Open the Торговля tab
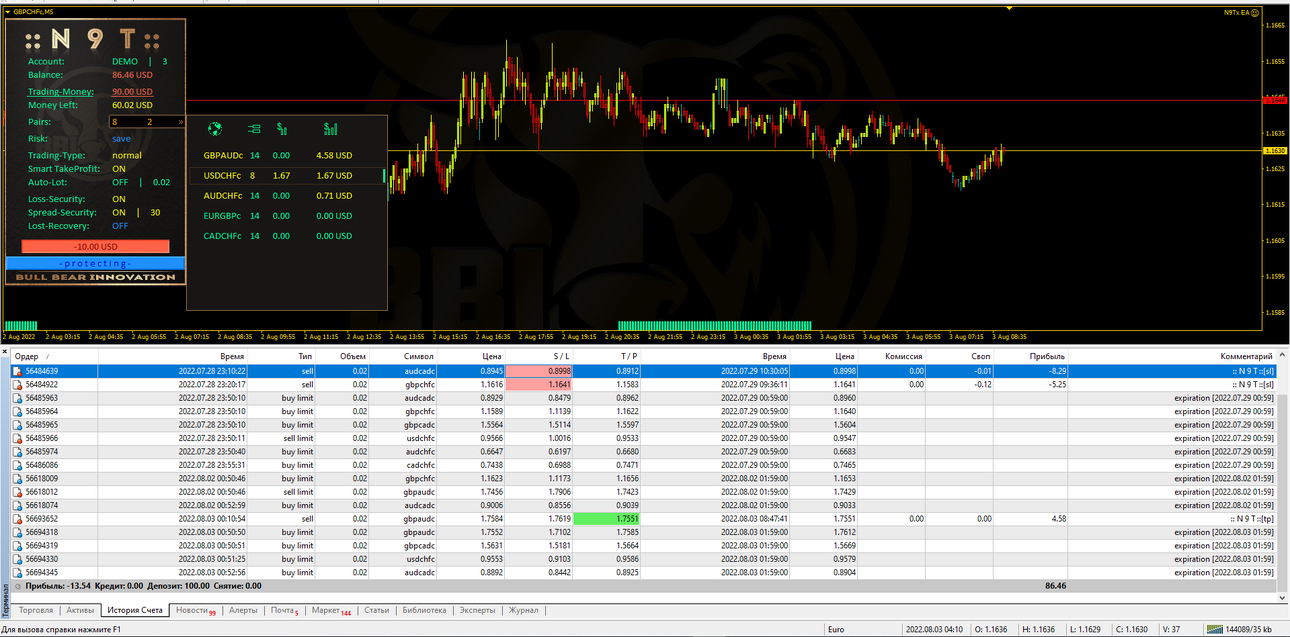This screenshot has width=1290, height=637. tap(36, 610)
